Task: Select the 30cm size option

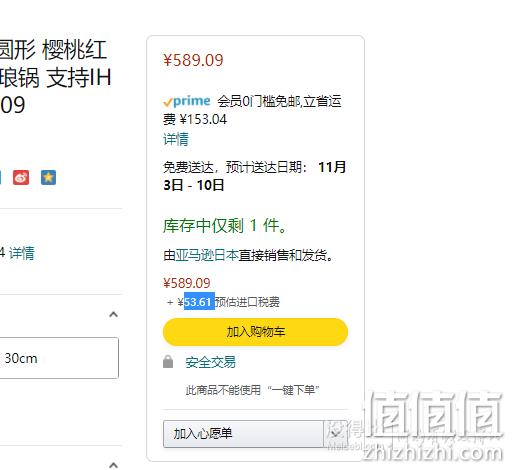Action: click(x=59, y=358)
